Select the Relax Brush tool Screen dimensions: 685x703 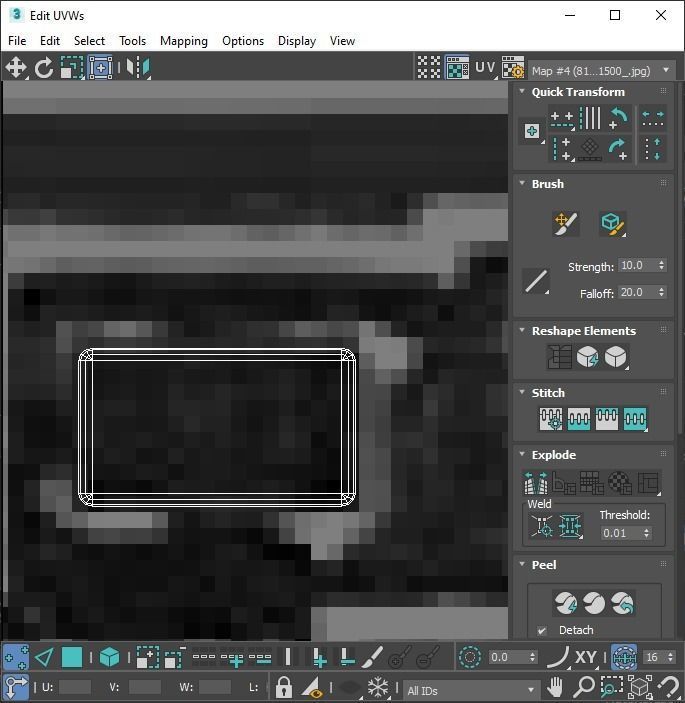point(612,223)
